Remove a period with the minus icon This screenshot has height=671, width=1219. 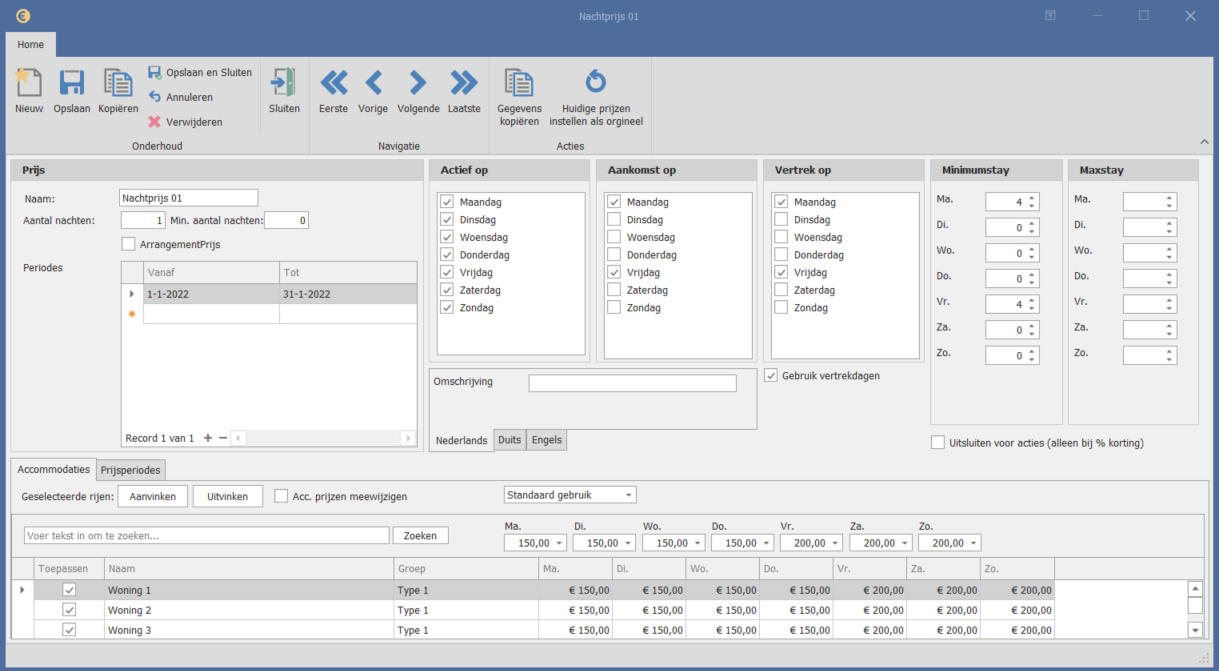pyautogui.click(x=223, y=438)
